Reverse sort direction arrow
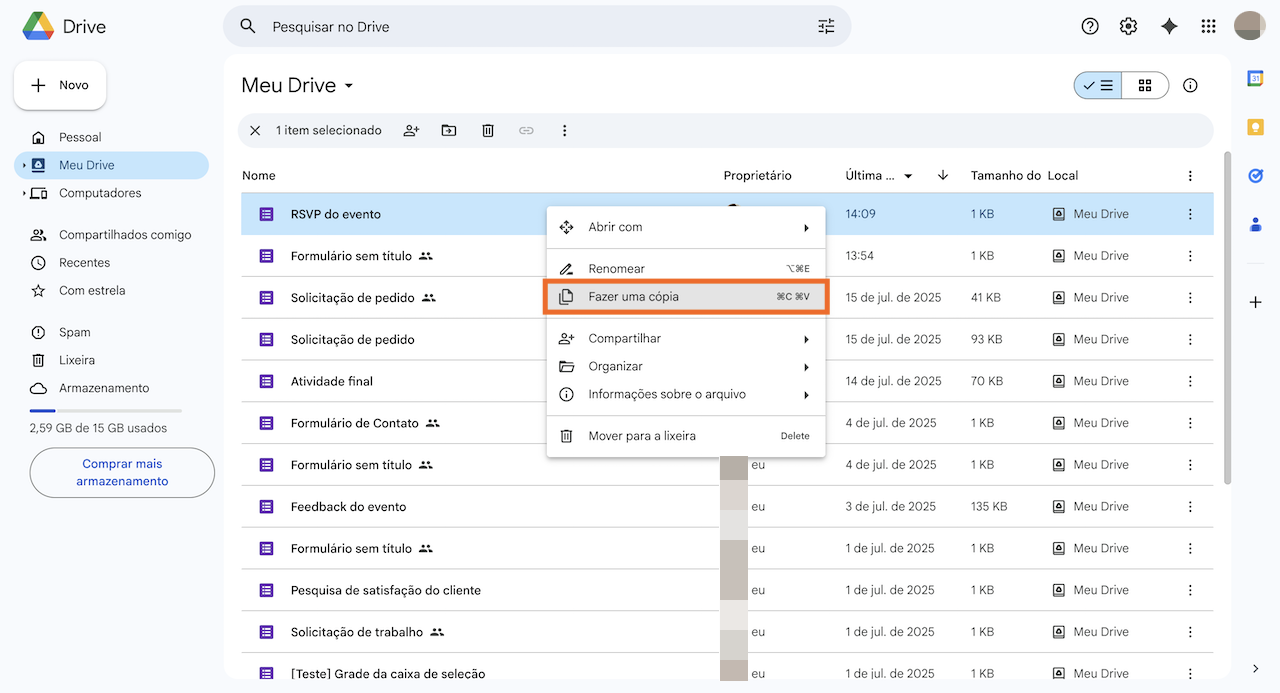1280x693 pixels. point(942,176)
